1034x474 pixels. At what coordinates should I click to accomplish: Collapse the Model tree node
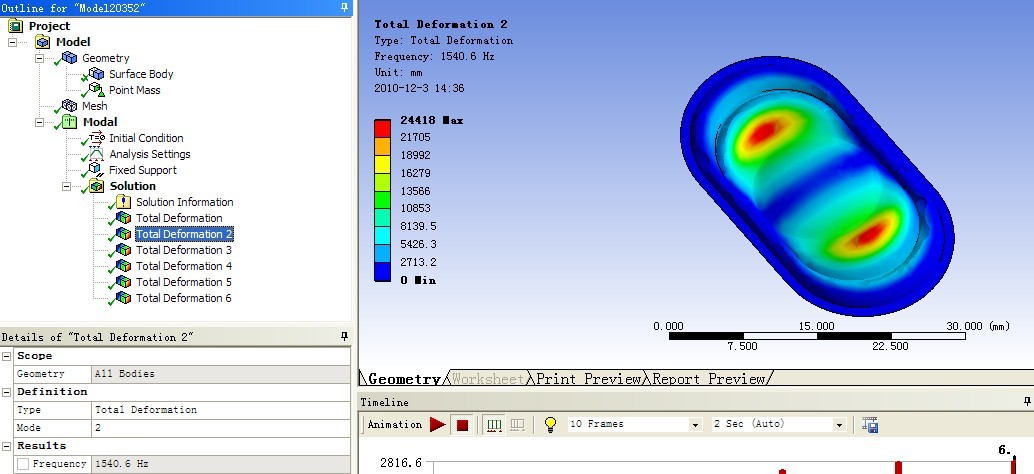13,42
